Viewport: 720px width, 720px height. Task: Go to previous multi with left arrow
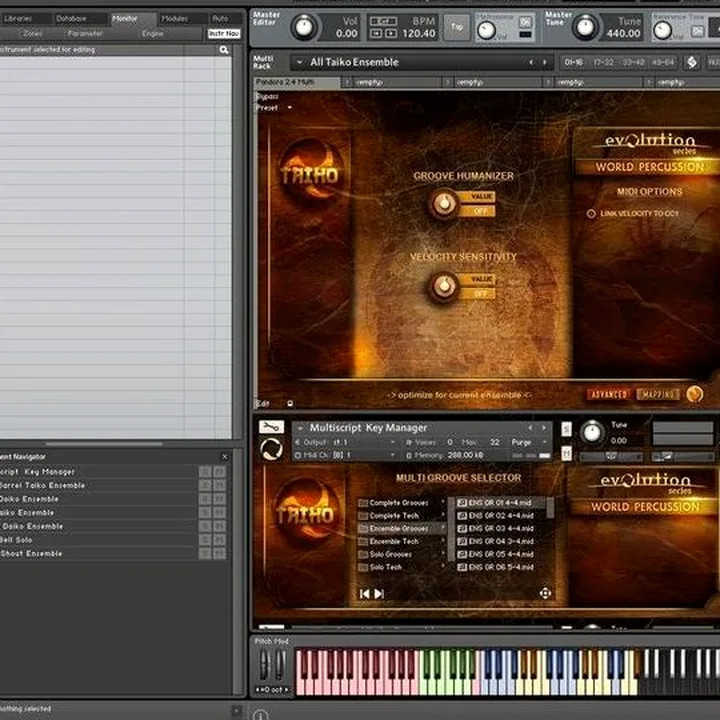(x=531, y=62)
